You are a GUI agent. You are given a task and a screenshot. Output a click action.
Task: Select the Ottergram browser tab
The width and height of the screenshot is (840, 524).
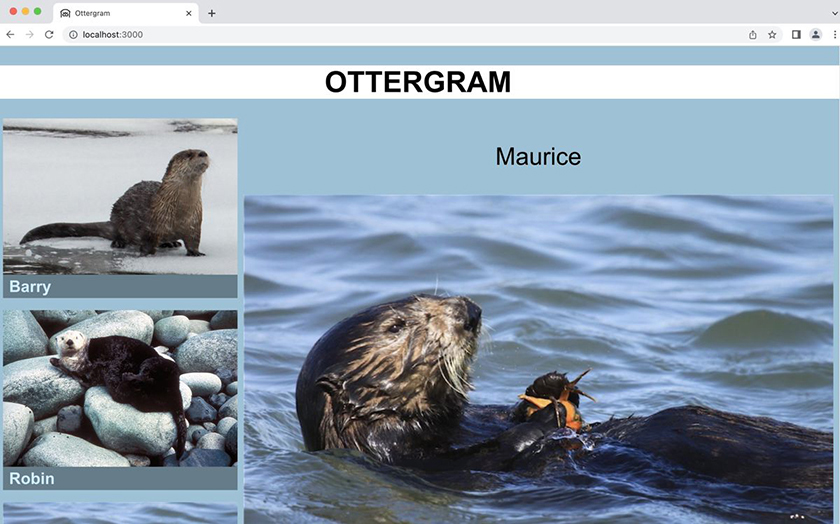click(126, 13)
